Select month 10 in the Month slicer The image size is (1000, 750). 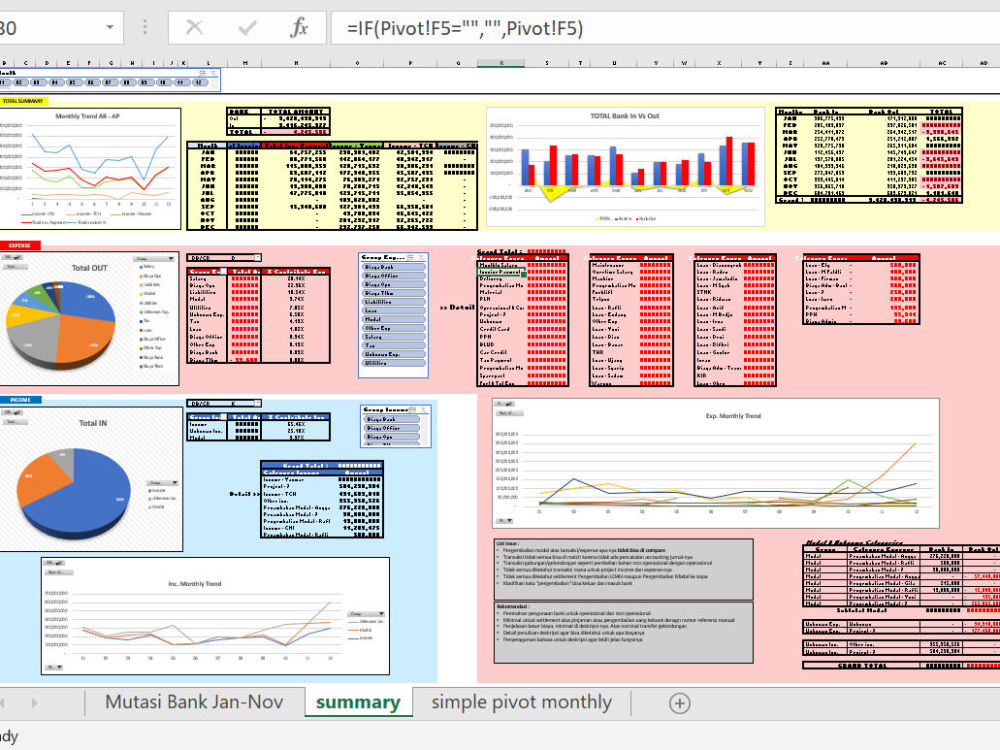(x=163, y=82)
